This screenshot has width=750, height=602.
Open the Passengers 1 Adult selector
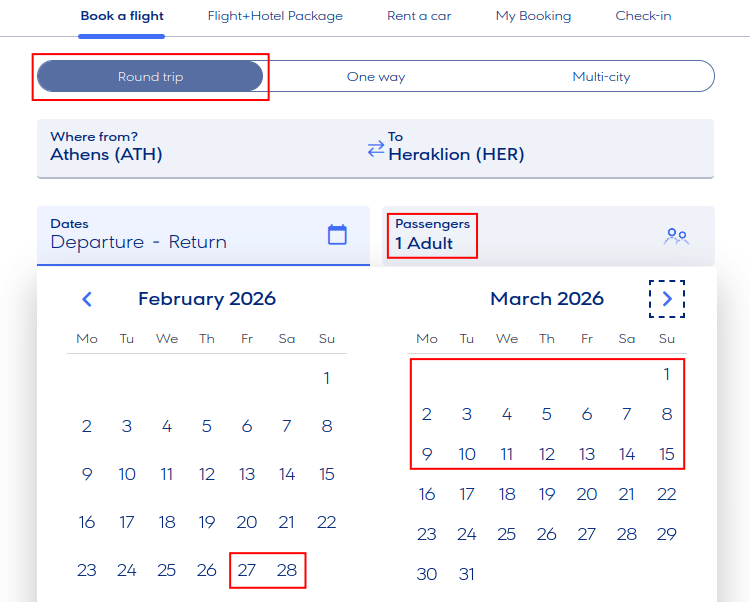pyautogui.click(x=433, y=235)
